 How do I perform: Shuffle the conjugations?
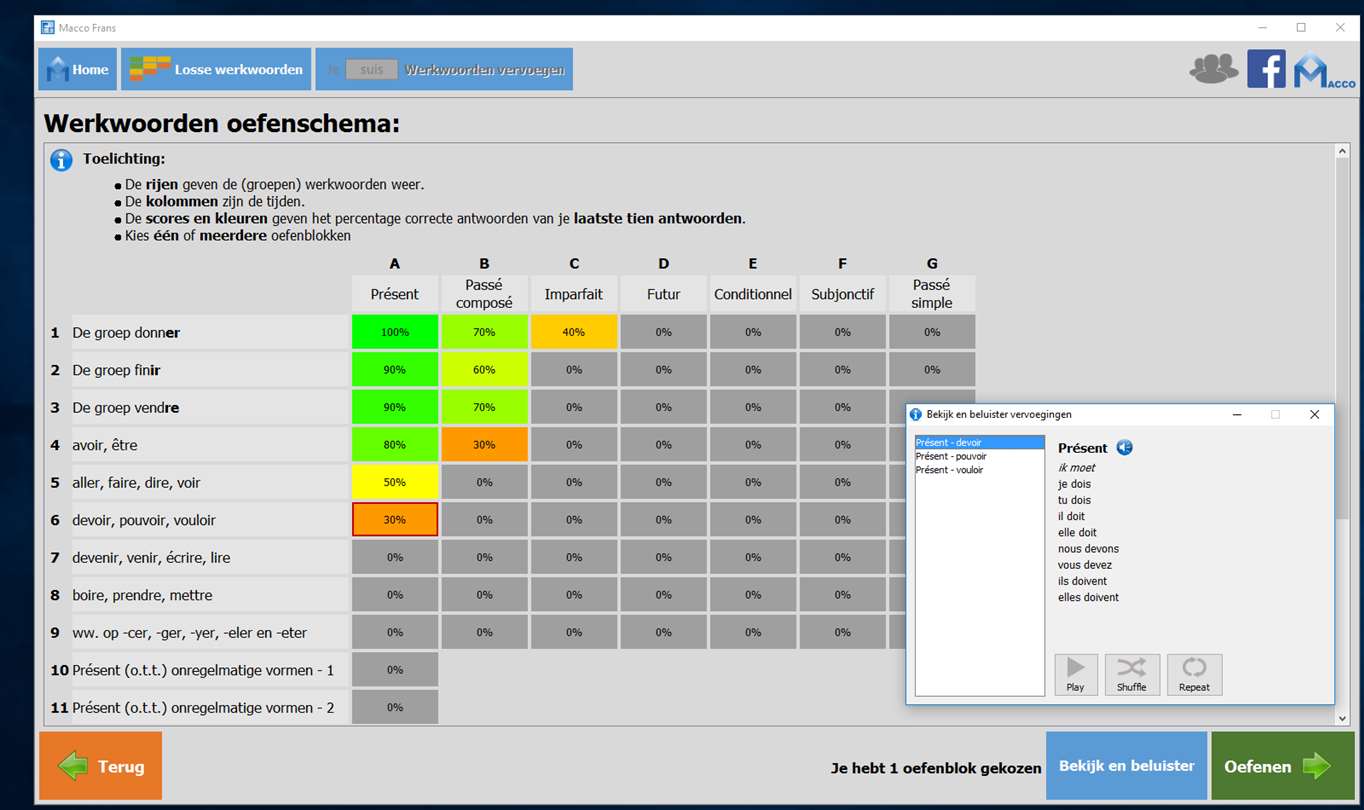1132,675
